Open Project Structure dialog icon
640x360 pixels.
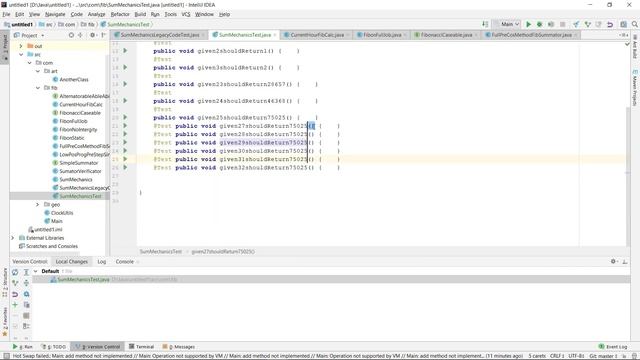623,24
